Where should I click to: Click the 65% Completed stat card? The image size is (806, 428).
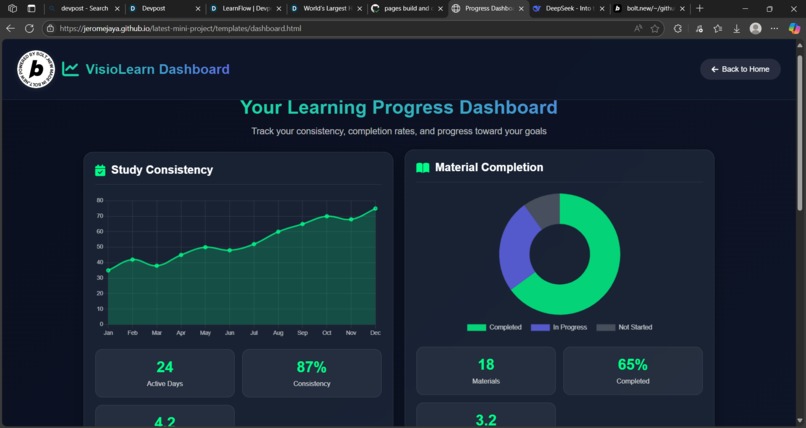(633, 371)
